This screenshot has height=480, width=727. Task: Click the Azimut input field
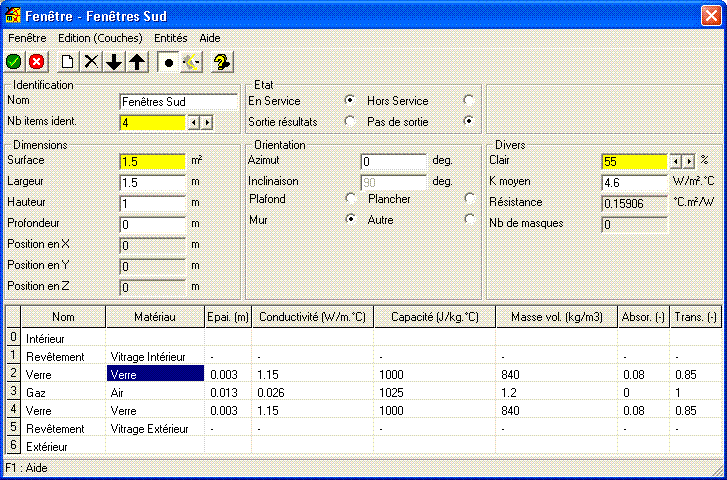pos(394,162)
